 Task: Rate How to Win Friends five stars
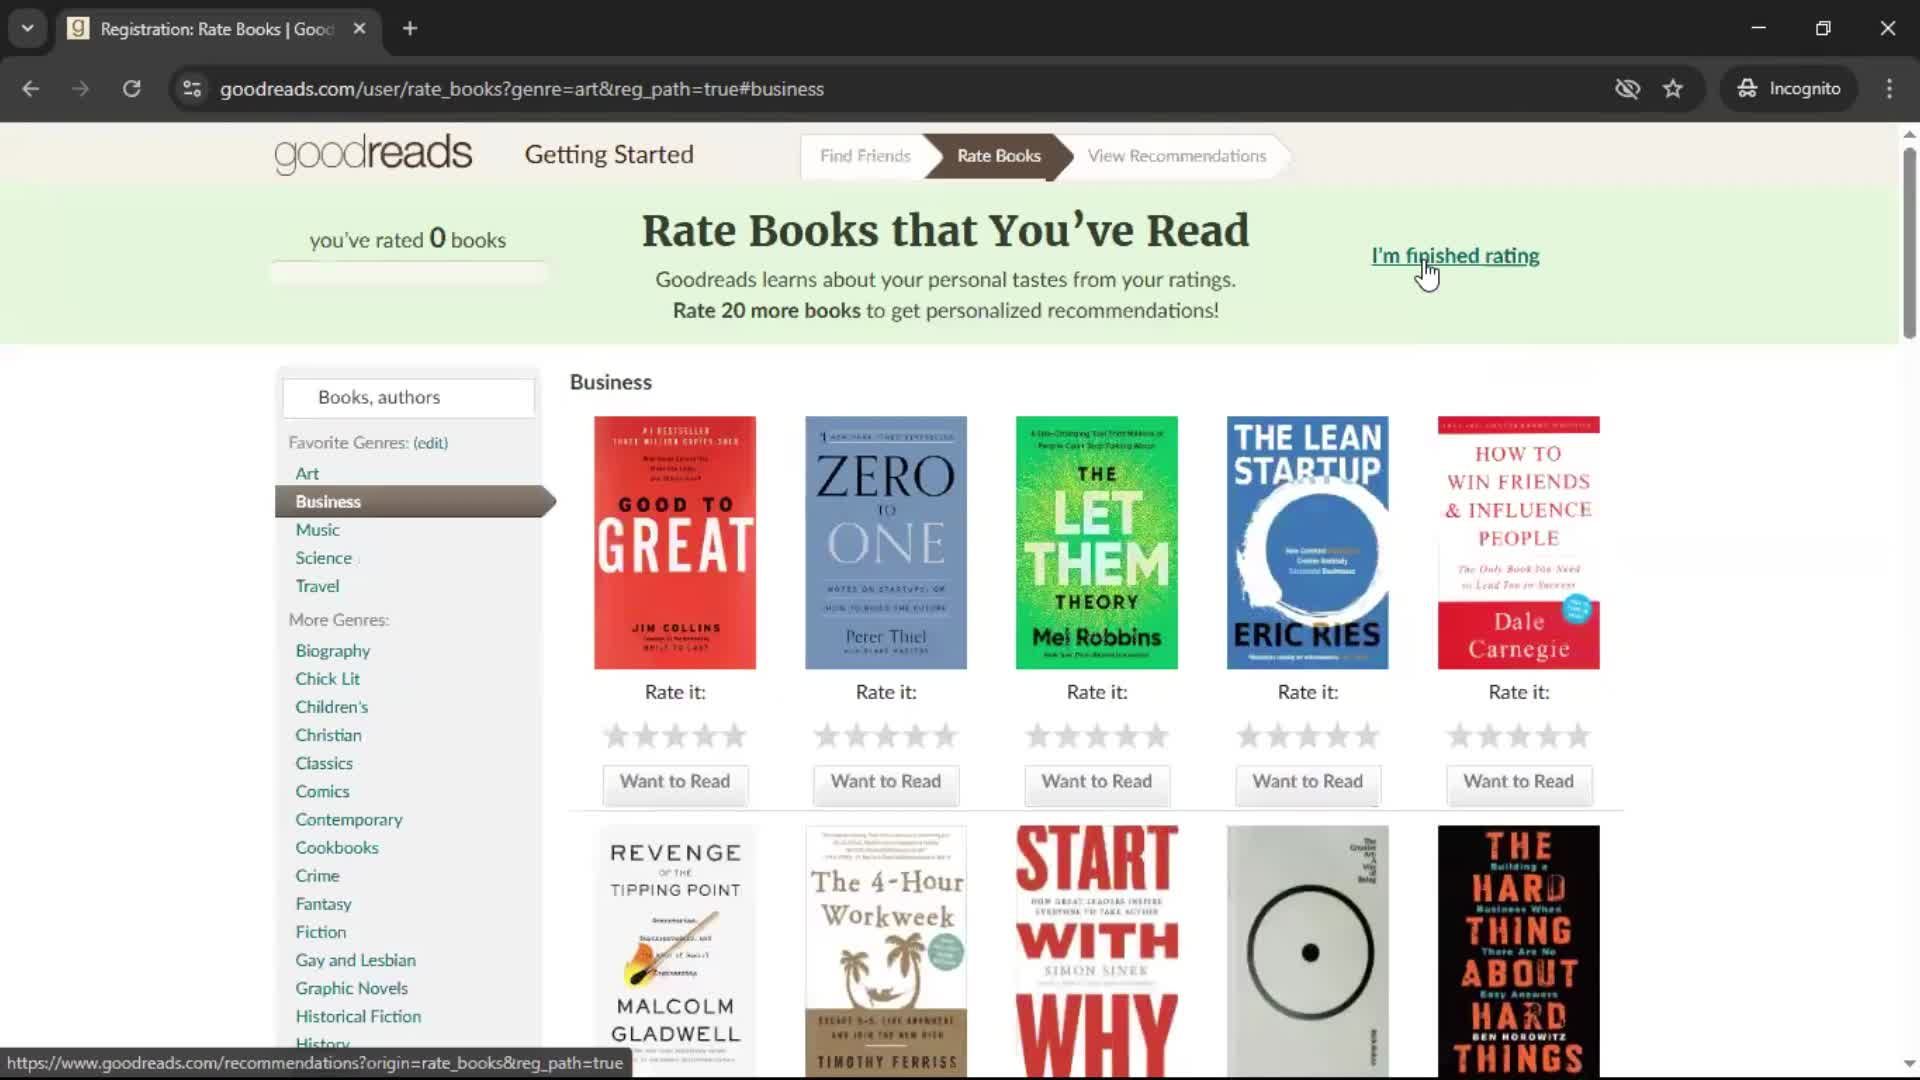click(x=1579, y=737)
